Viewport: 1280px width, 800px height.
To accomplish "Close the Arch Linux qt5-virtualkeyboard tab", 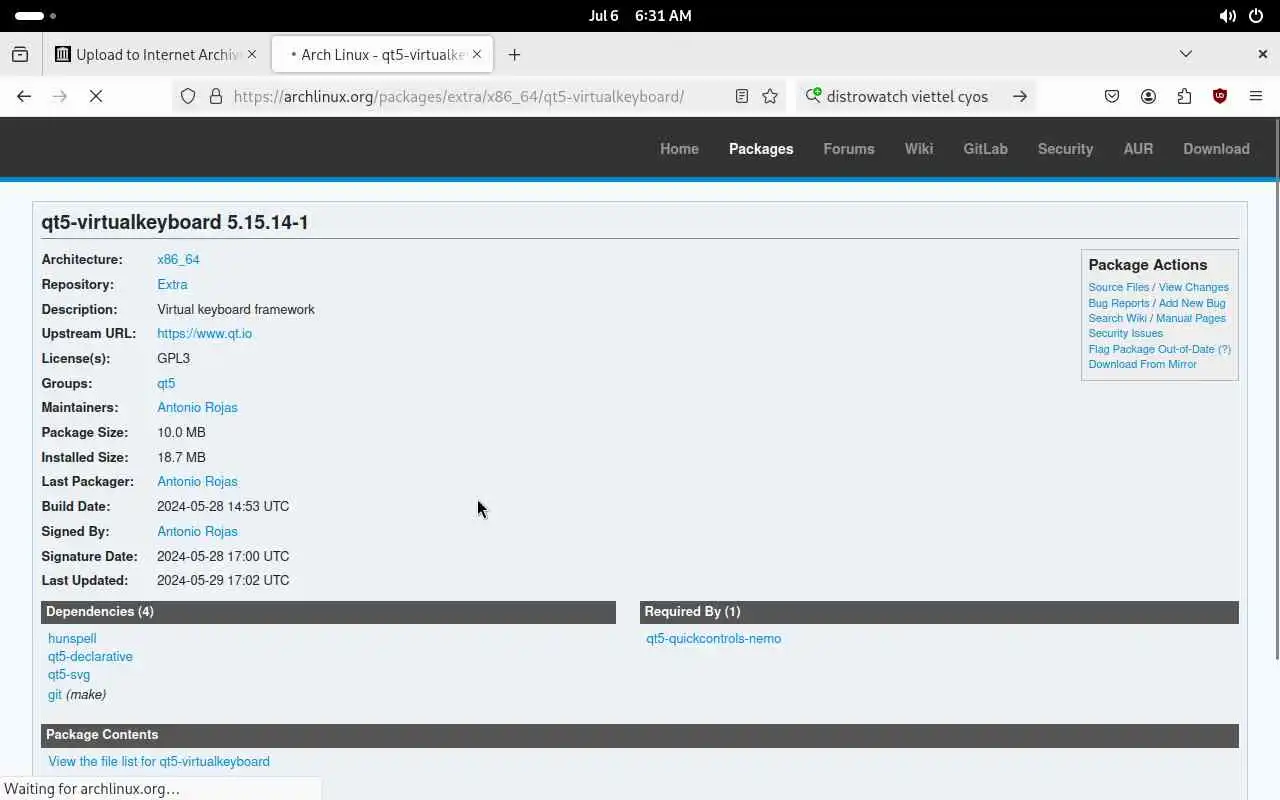I will [477, 54].
